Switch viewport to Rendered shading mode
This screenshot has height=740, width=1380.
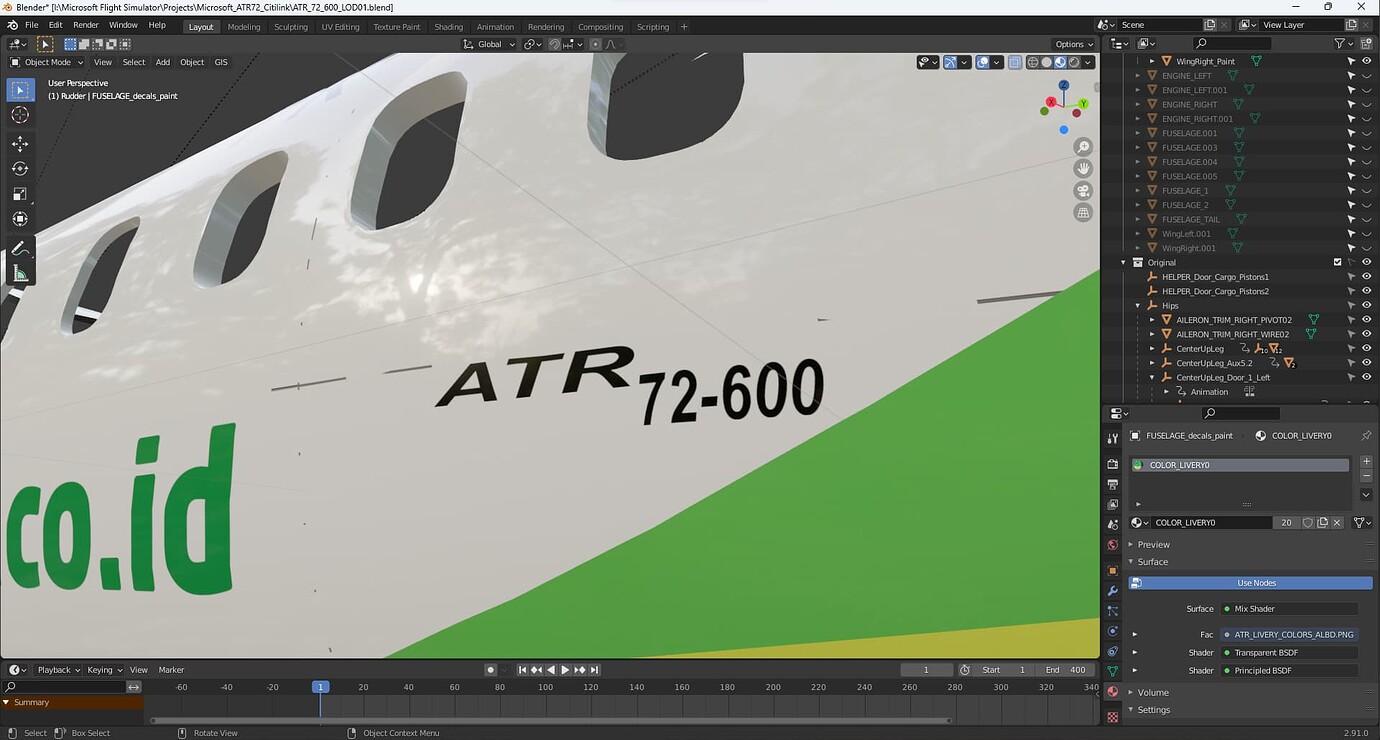tap(1073, 62)
